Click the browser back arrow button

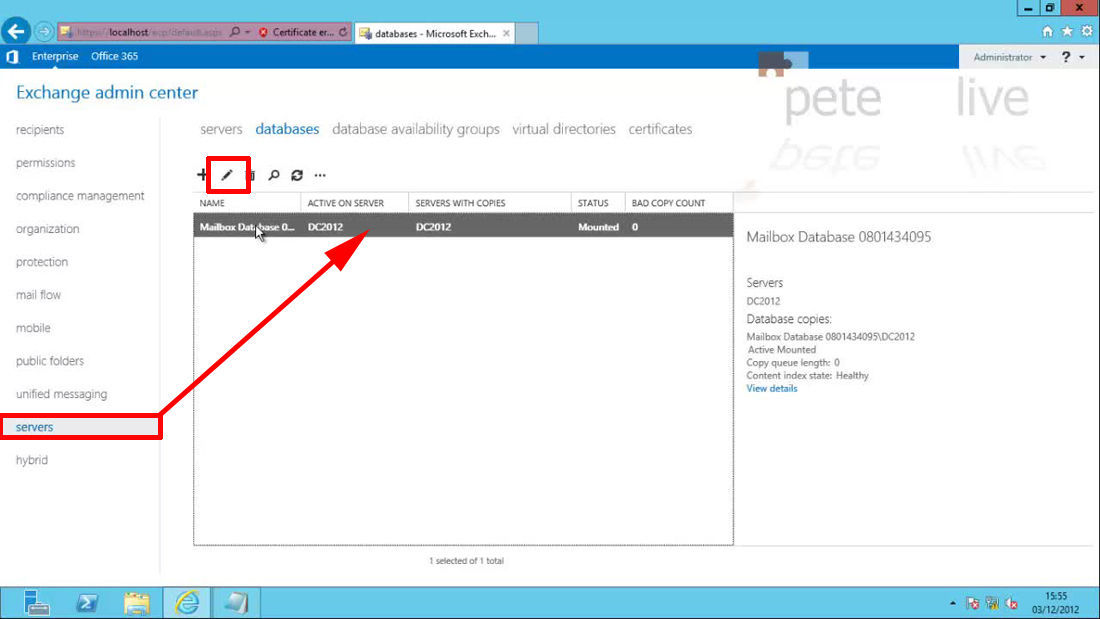(x=16, y=32)
